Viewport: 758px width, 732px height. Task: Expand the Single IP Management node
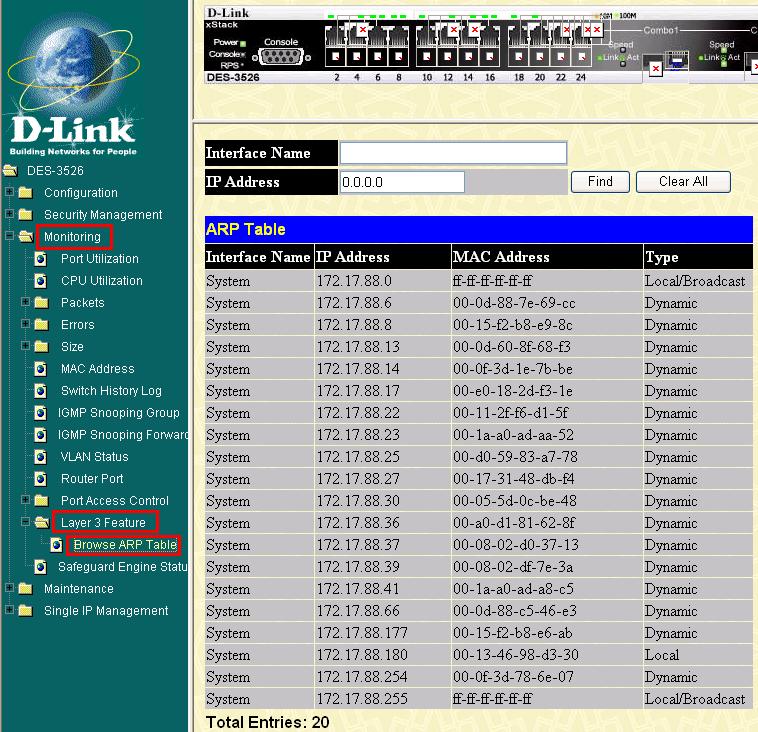[9, 610]
